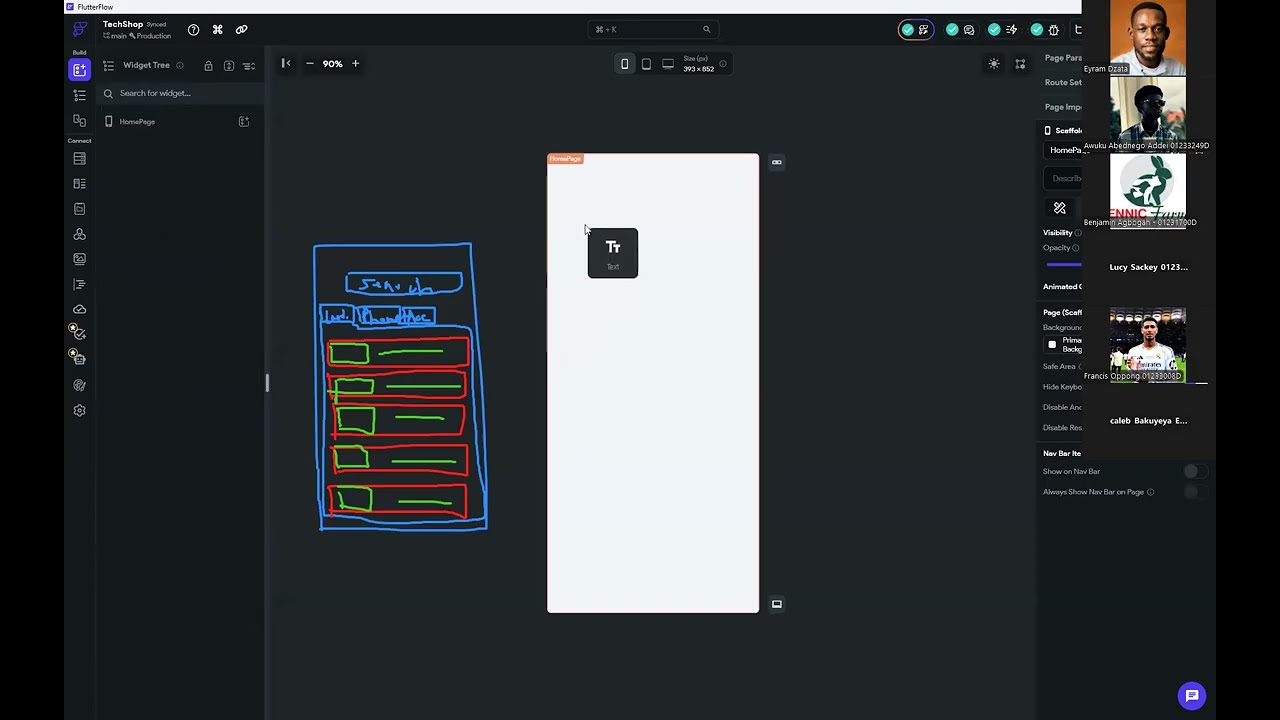Click the lock icon in Widget Tree header
1280x720 pixels.
pyautogui.click(x=208, y=66)
